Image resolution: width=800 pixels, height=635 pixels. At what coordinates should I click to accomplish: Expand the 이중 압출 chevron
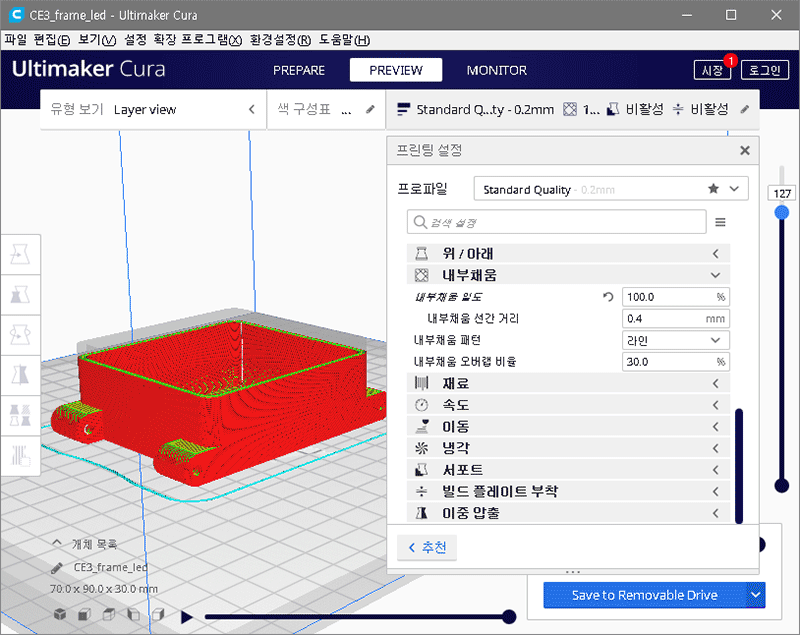pos(716,513)
